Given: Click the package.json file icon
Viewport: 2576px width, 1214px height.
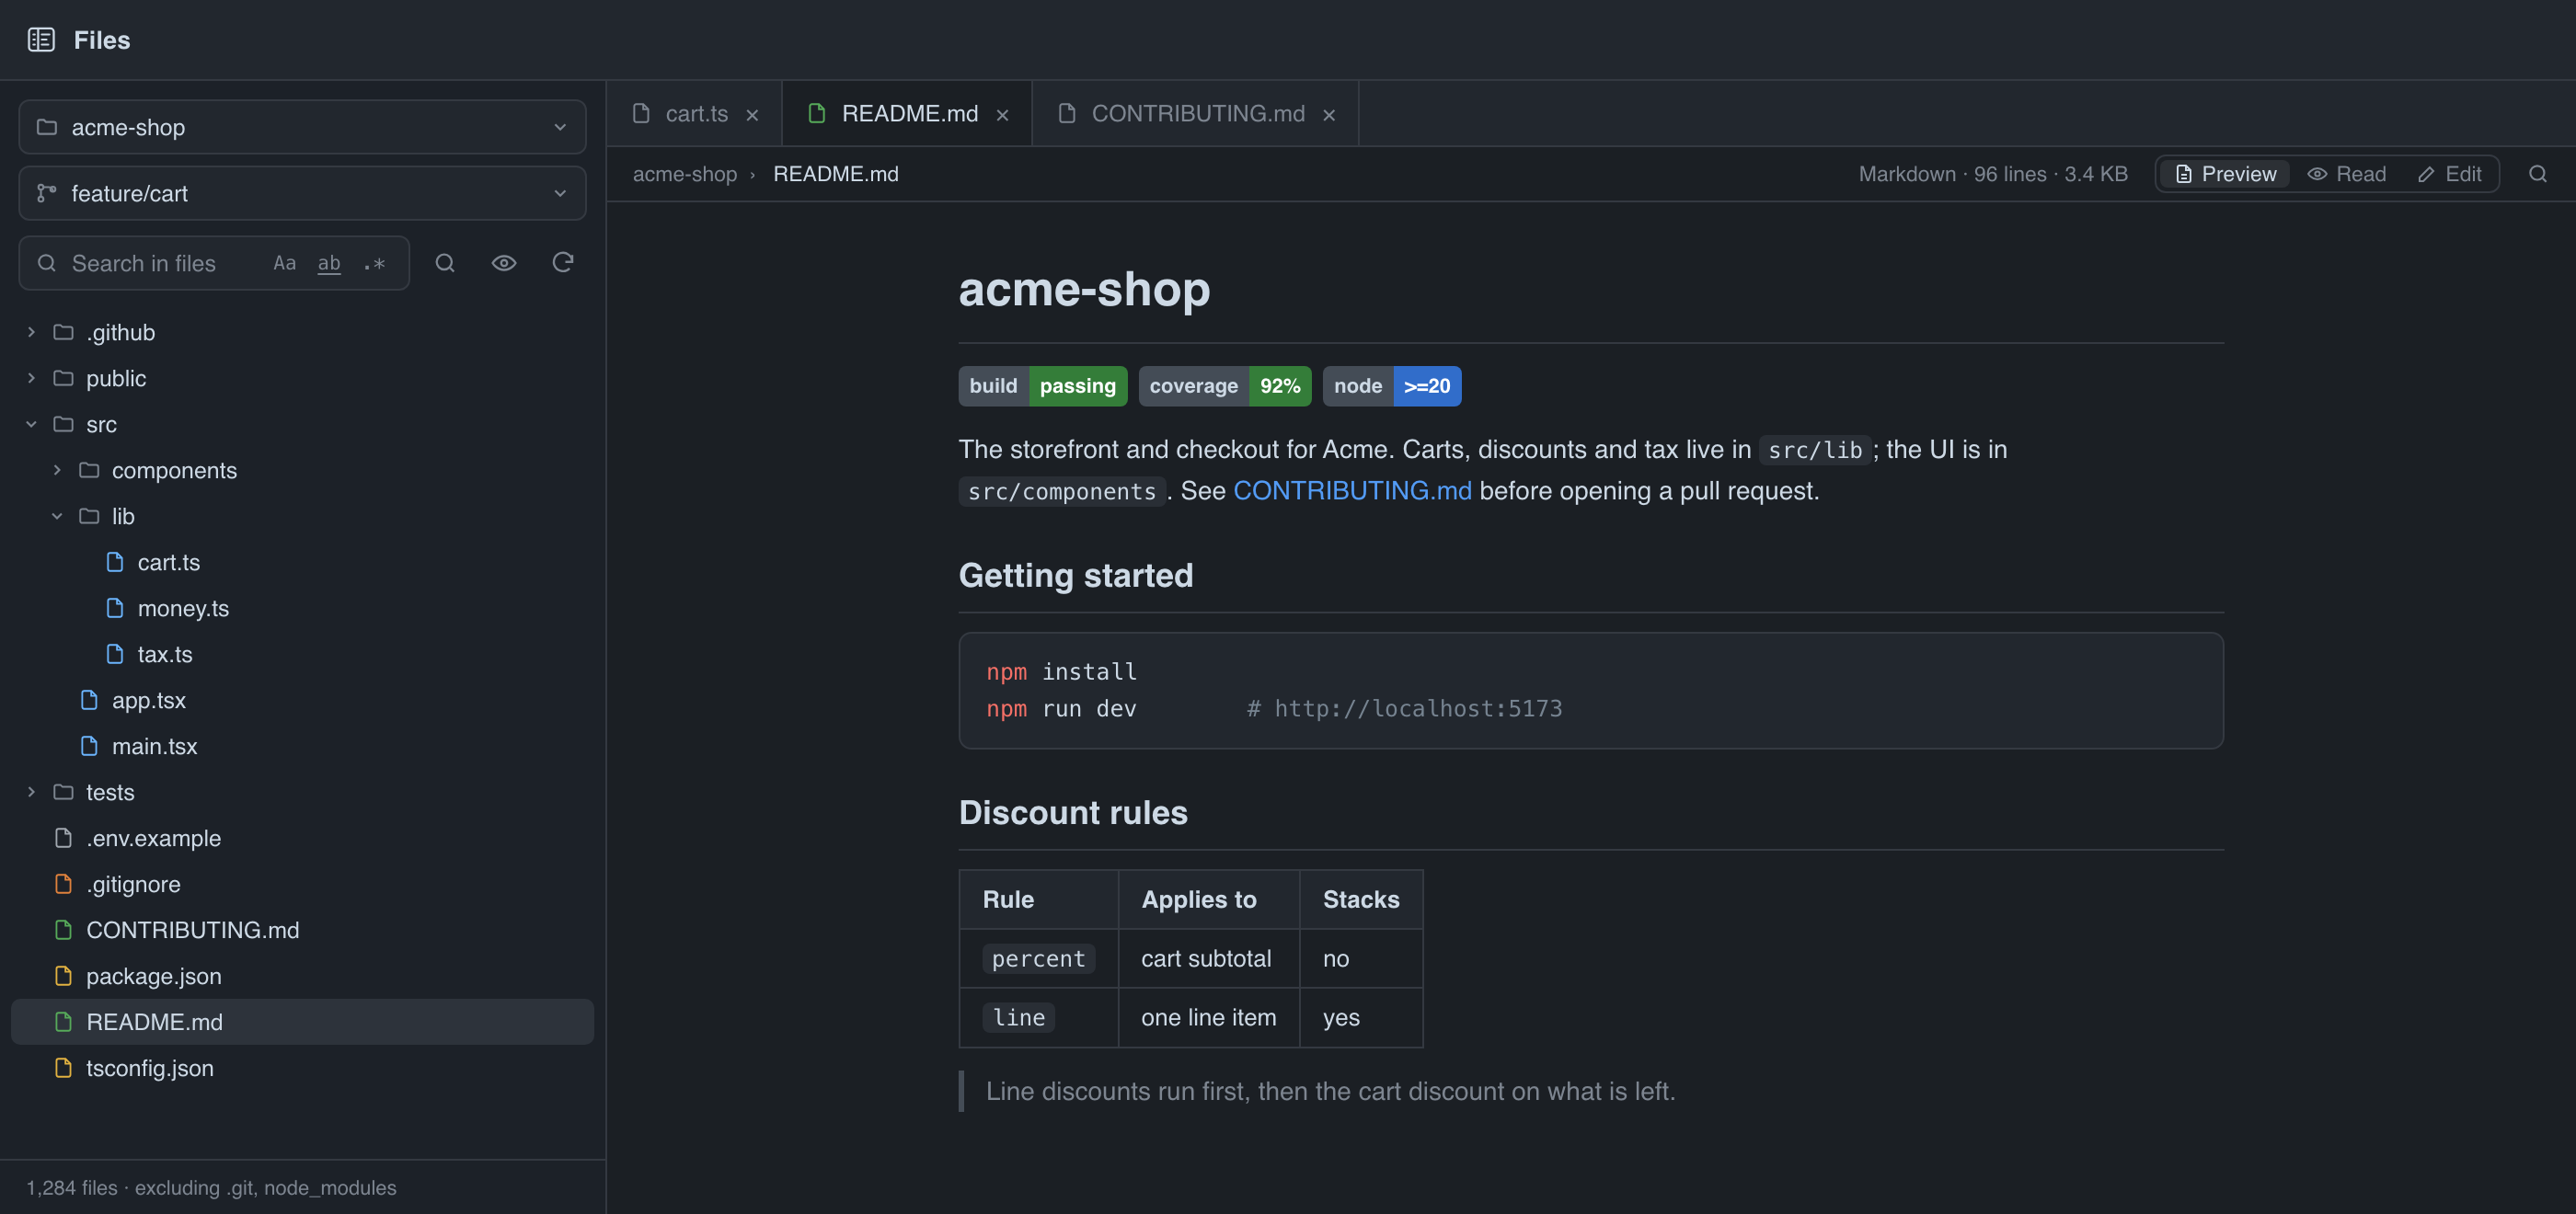Looking at the screenshot, I should click(63, 976).
